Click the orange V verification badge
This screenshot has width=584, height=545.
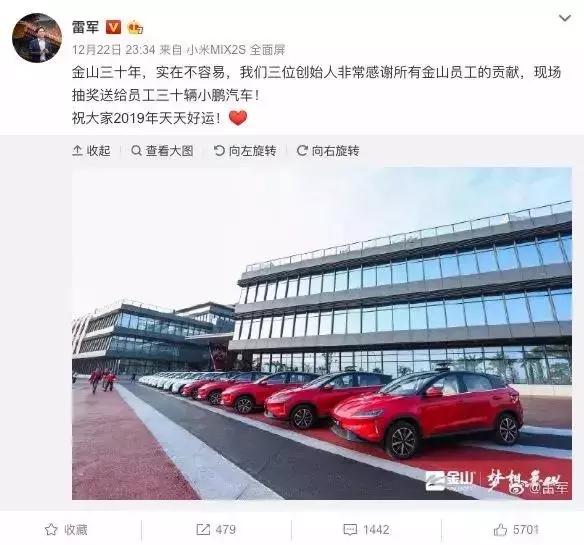[113, 27]
